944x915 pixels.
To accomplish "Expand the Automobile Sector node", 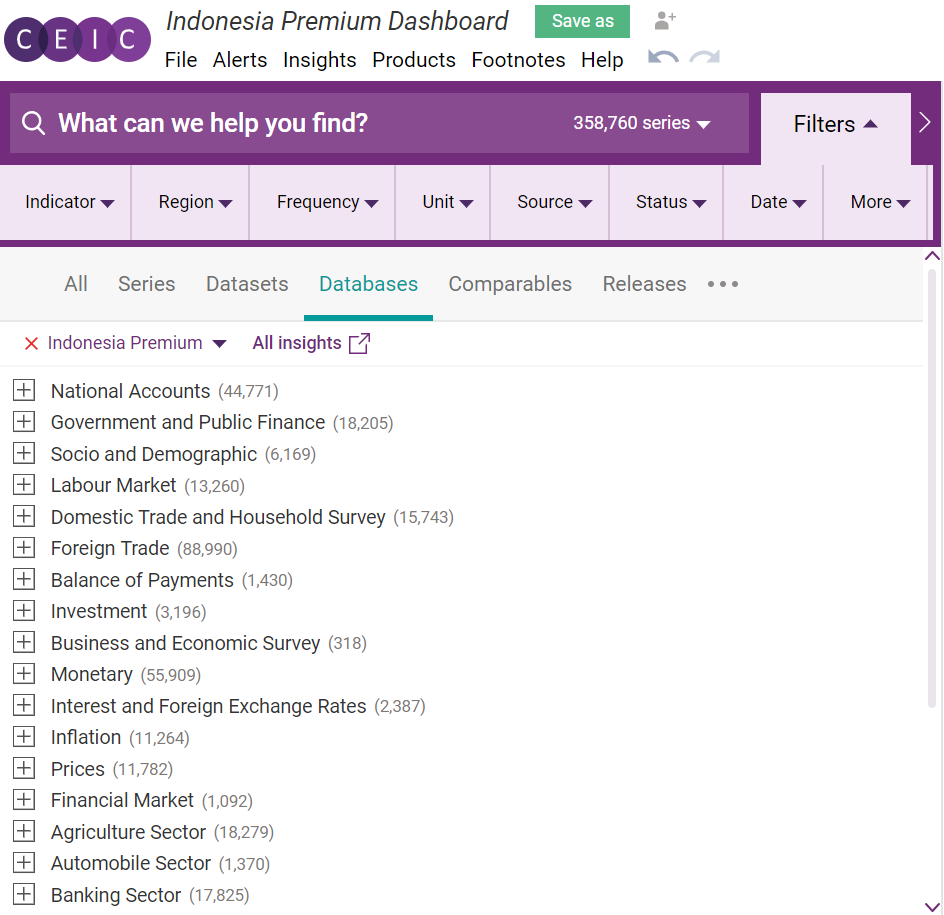I will point(23,863).
